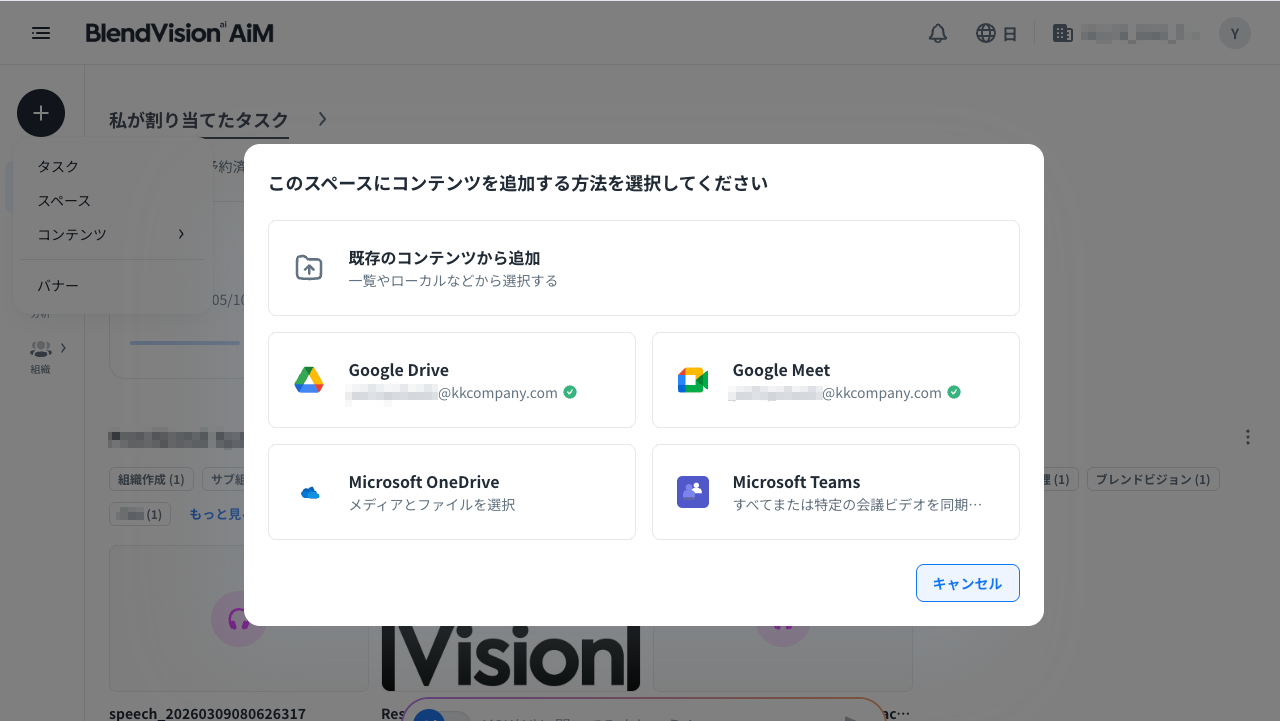Choose the Google Drive option
The height and width of the screenshot is (721, 1280).
pyautogui.click(x=452, y=380)
